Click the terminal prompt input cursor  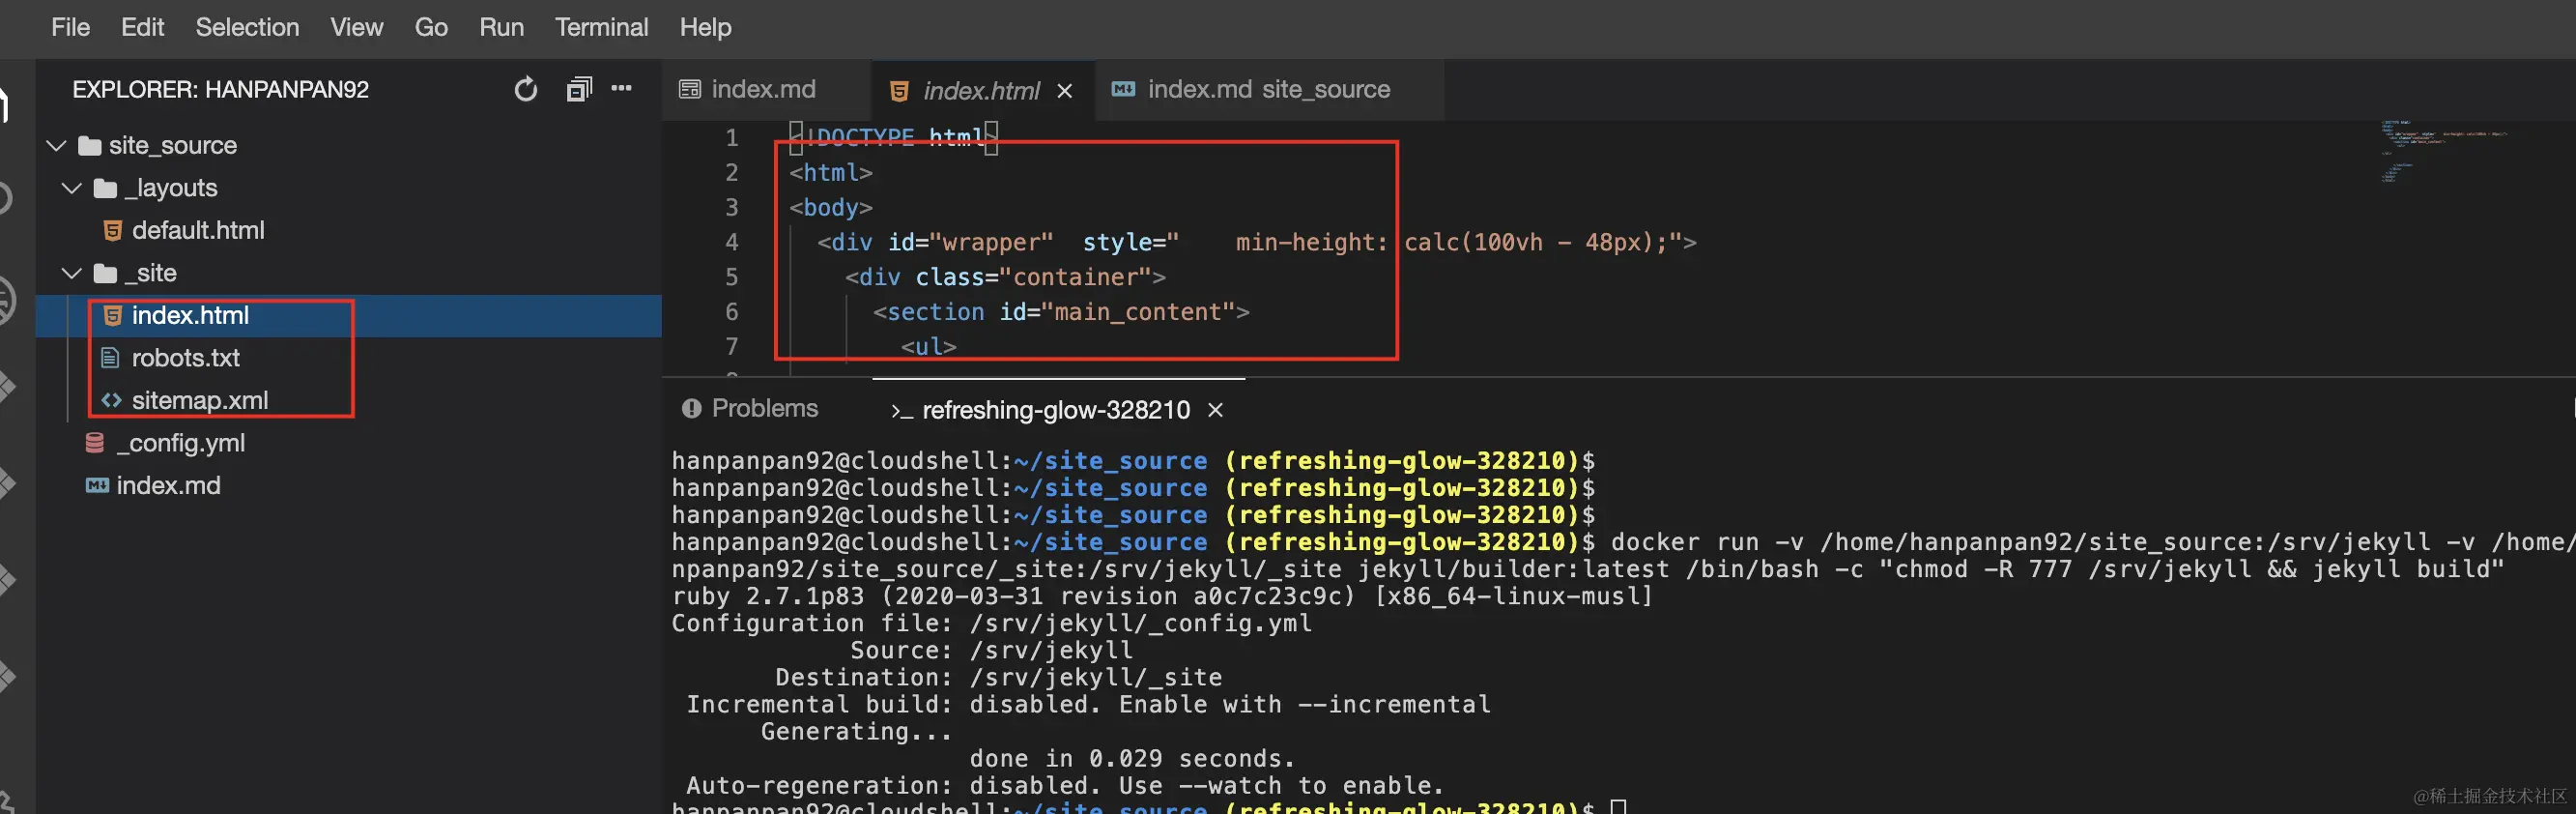tap(1618, 807)
